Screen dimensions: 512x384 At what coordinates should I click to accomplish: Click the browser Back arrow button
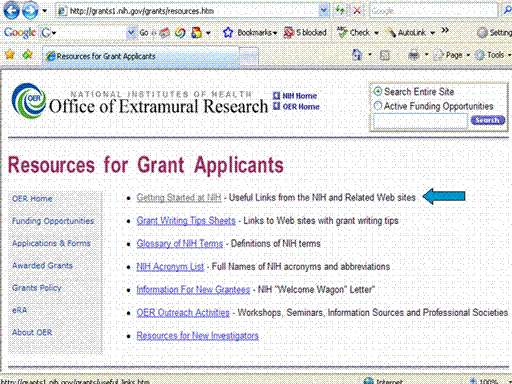[x=12, y=11]
